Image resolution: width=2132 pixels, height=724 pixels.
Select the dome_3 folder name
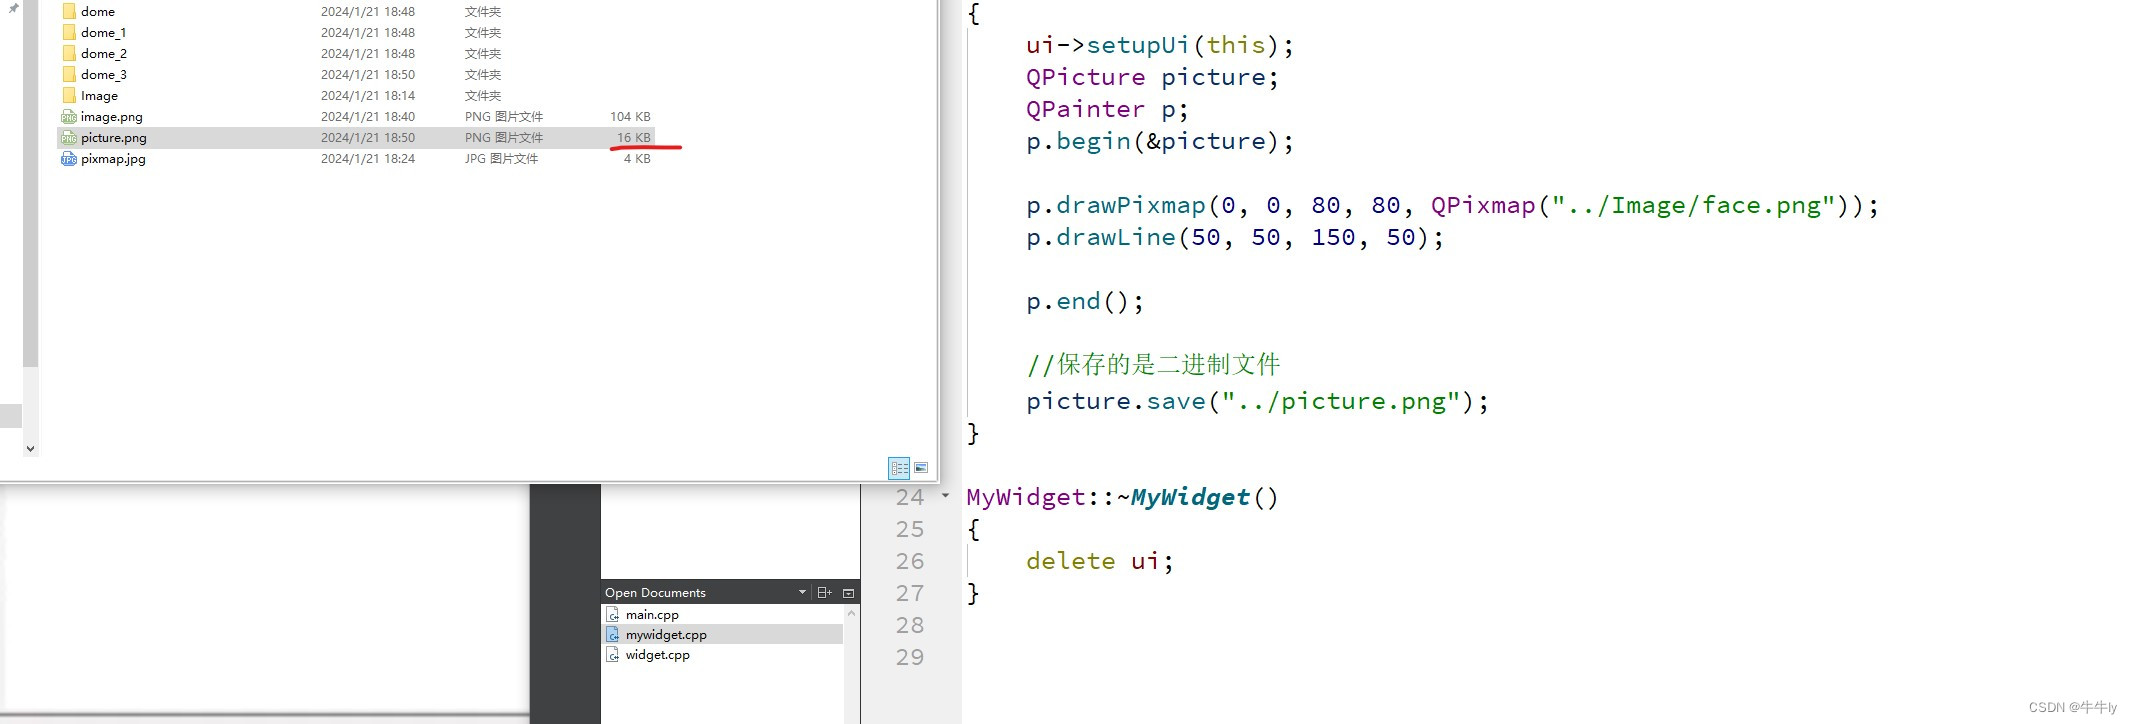click(104, 75)
